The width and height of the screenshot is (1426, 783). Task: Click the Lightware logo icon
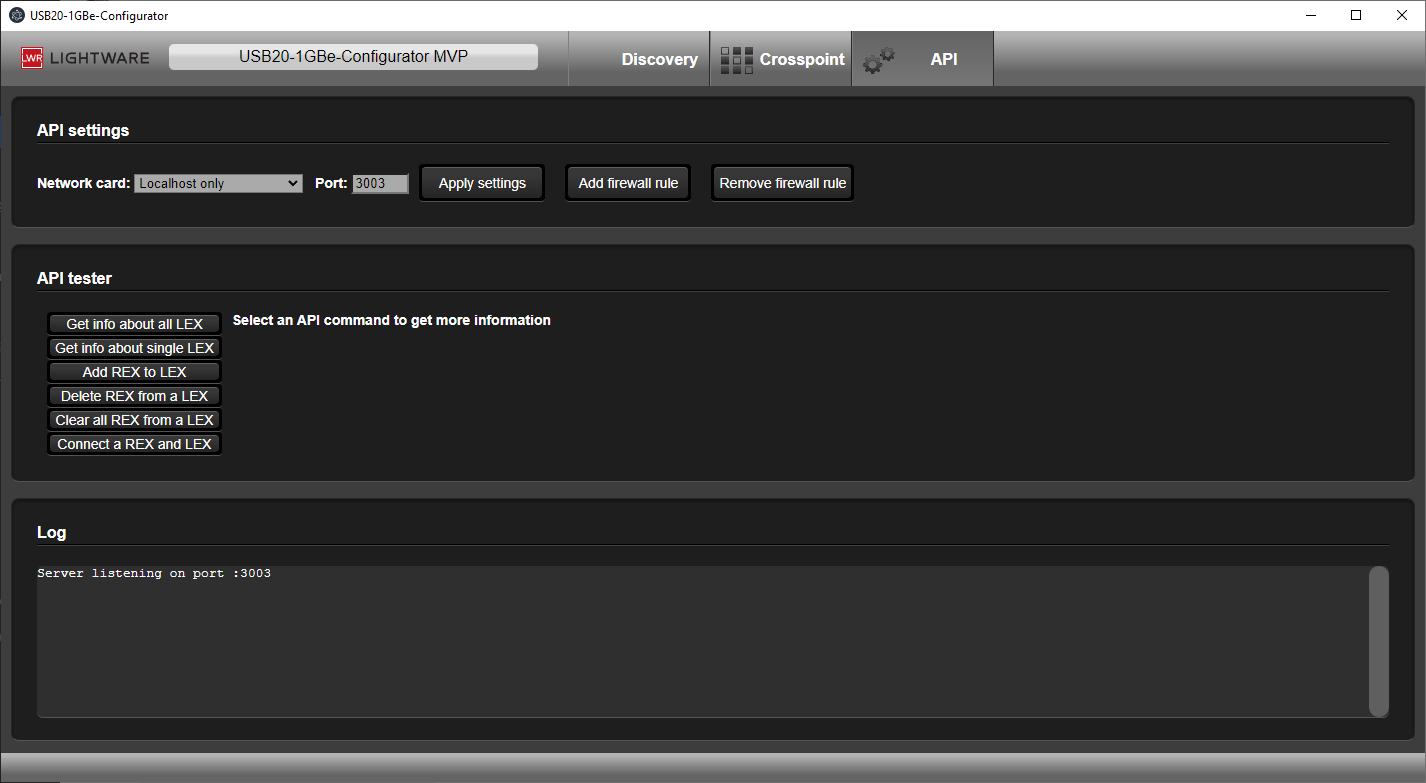pyautogui.click(x=32, y=58)
